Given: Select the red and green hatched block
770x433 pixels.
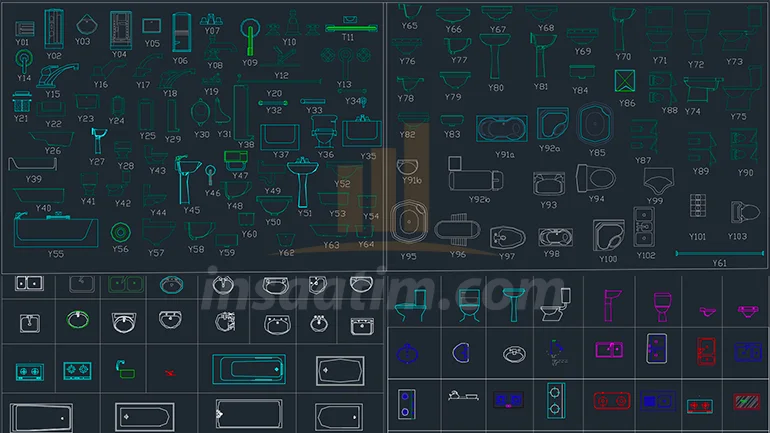Looking at the screenshot, I should point(746,402).
